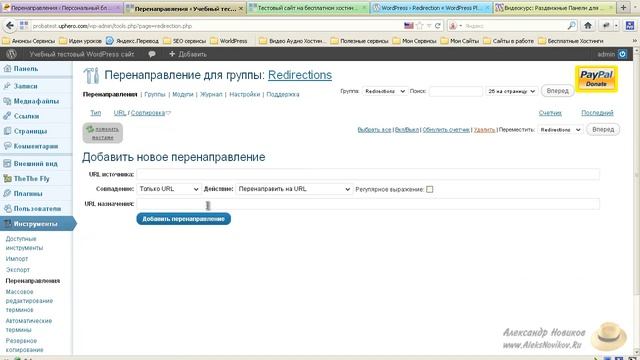Open the Экспорт tools submenu item
The width and height of the screenshot is (640, 360).
(x=18, y=270)
